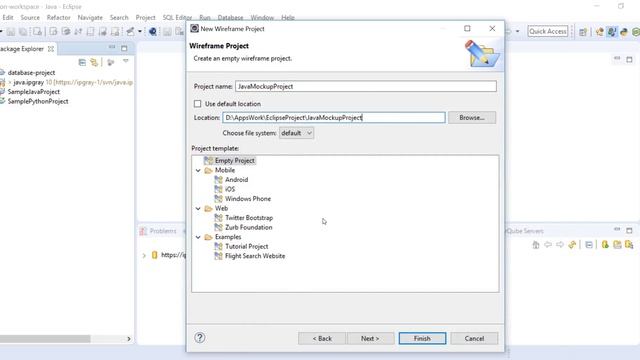This screenshot has height=360, width=640.
Task: Open the dropdown arrow beside the build tool icon
Action: pyautogui.click(x=140, y=31)
